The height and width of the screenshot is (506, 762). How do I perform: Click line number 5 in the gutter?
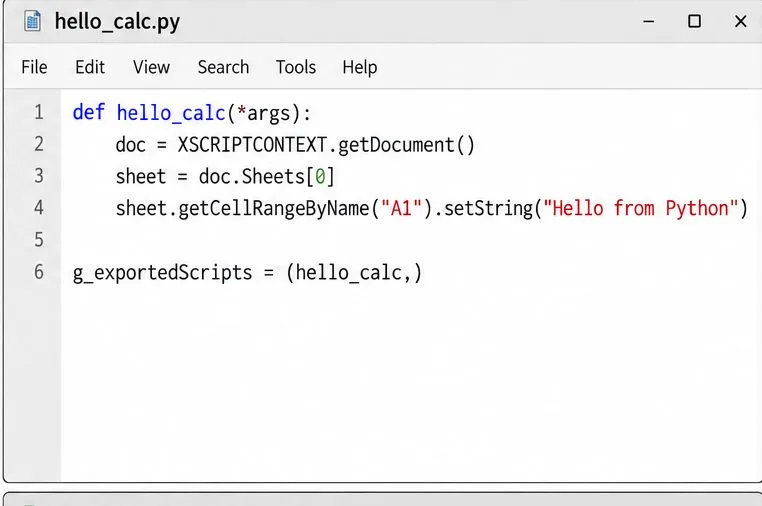pyautogui.click(x=39, y=240)
